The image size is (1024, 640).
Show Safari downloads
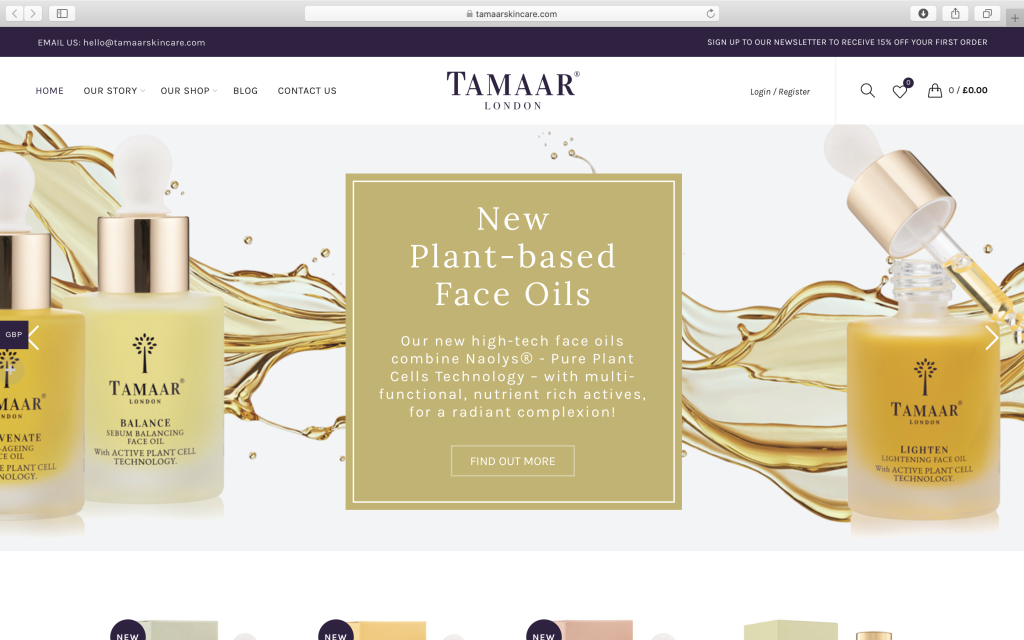tap(923, 13)
